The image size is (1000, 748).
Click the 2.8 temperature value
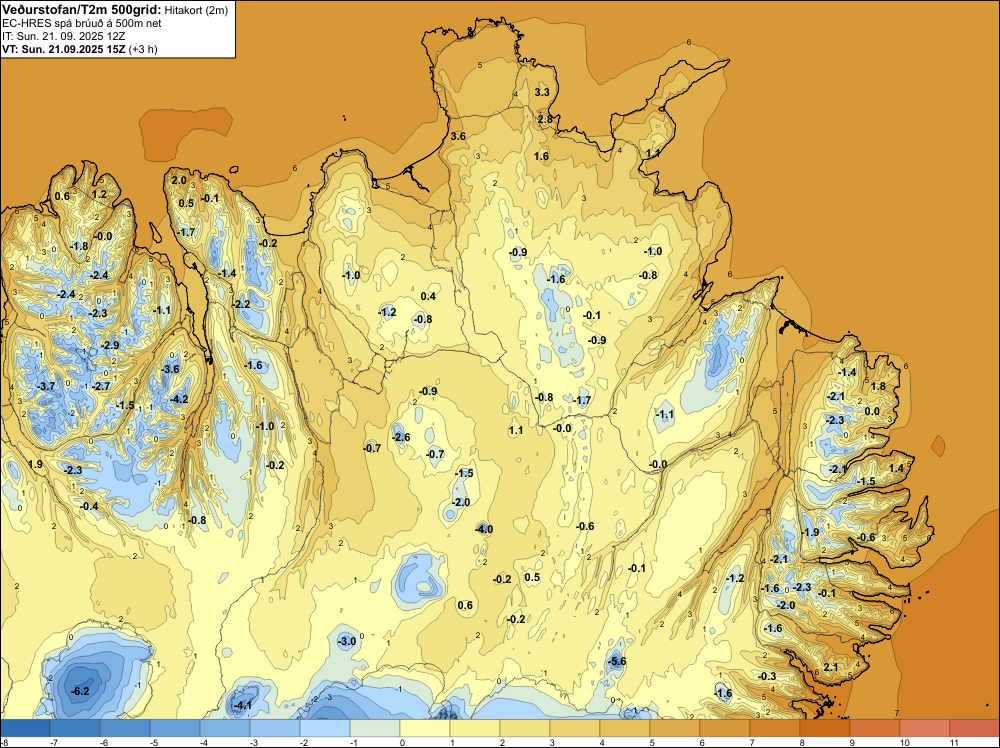(x=545, y=119)
